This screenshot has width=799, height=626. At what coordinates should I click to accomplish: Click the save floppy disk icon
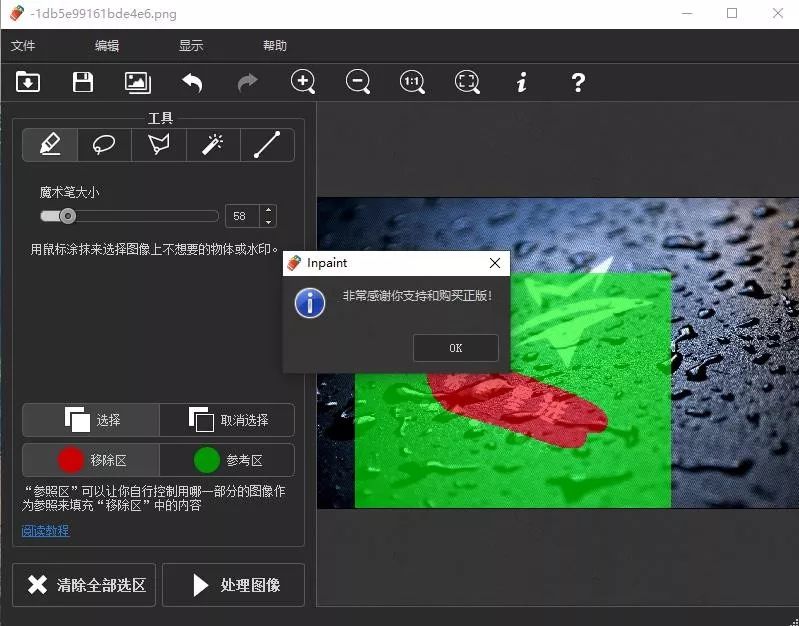[x=83, y=83]
